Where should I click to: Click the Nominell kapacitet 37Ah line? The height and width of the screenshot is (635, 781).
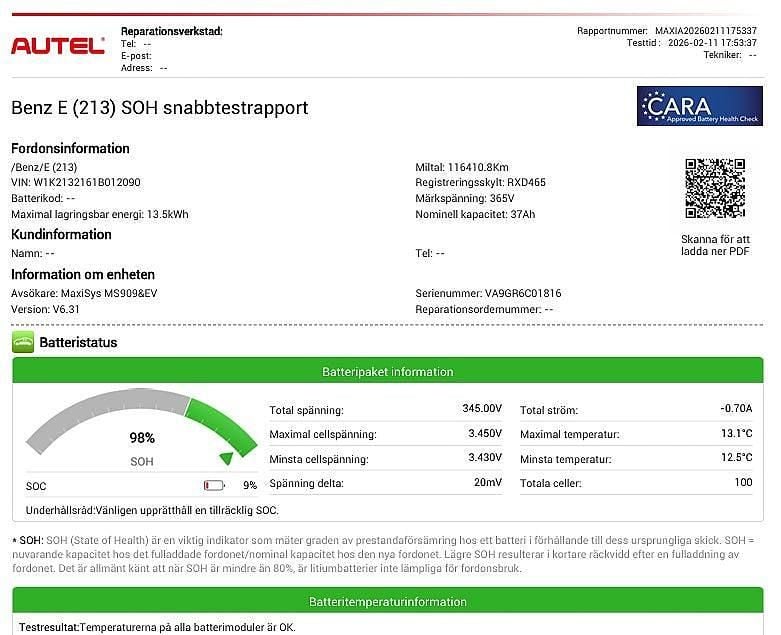click(x=475, y=214)
